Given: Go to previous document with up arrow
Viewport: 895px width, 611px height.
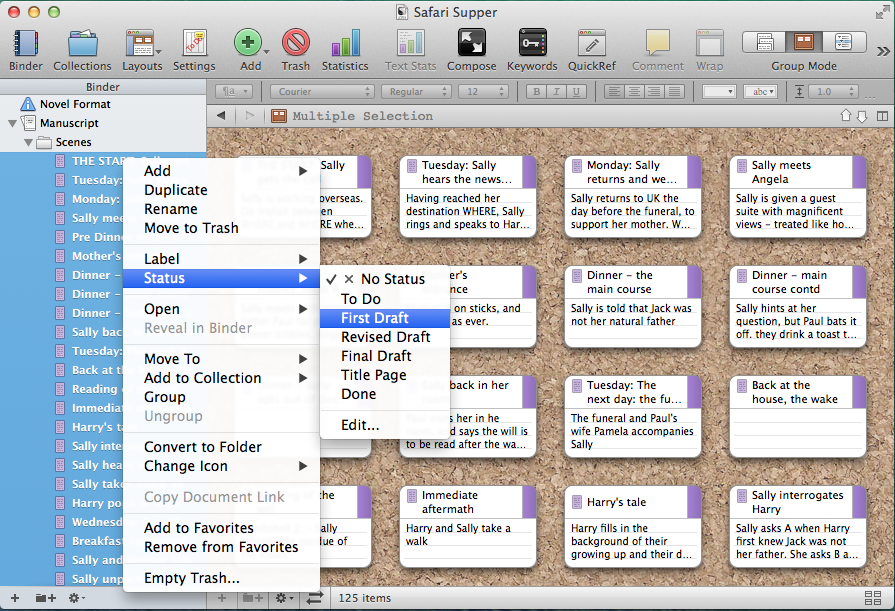Looking at the screenshot, I should 846,116.
